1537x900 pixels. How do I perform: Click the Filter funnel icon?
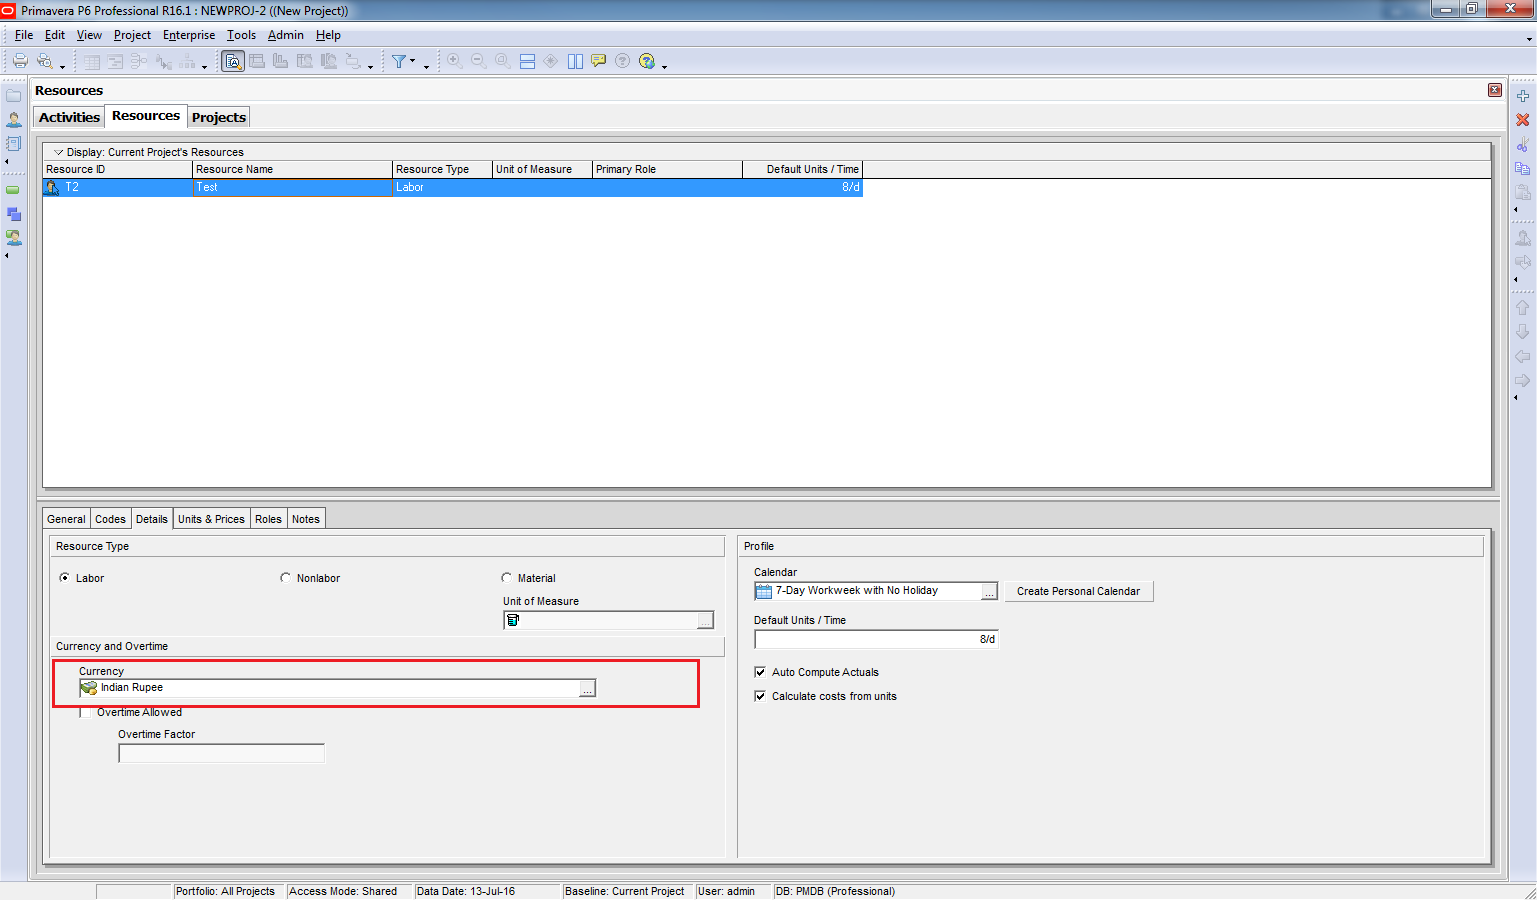(x=399, y=61)
